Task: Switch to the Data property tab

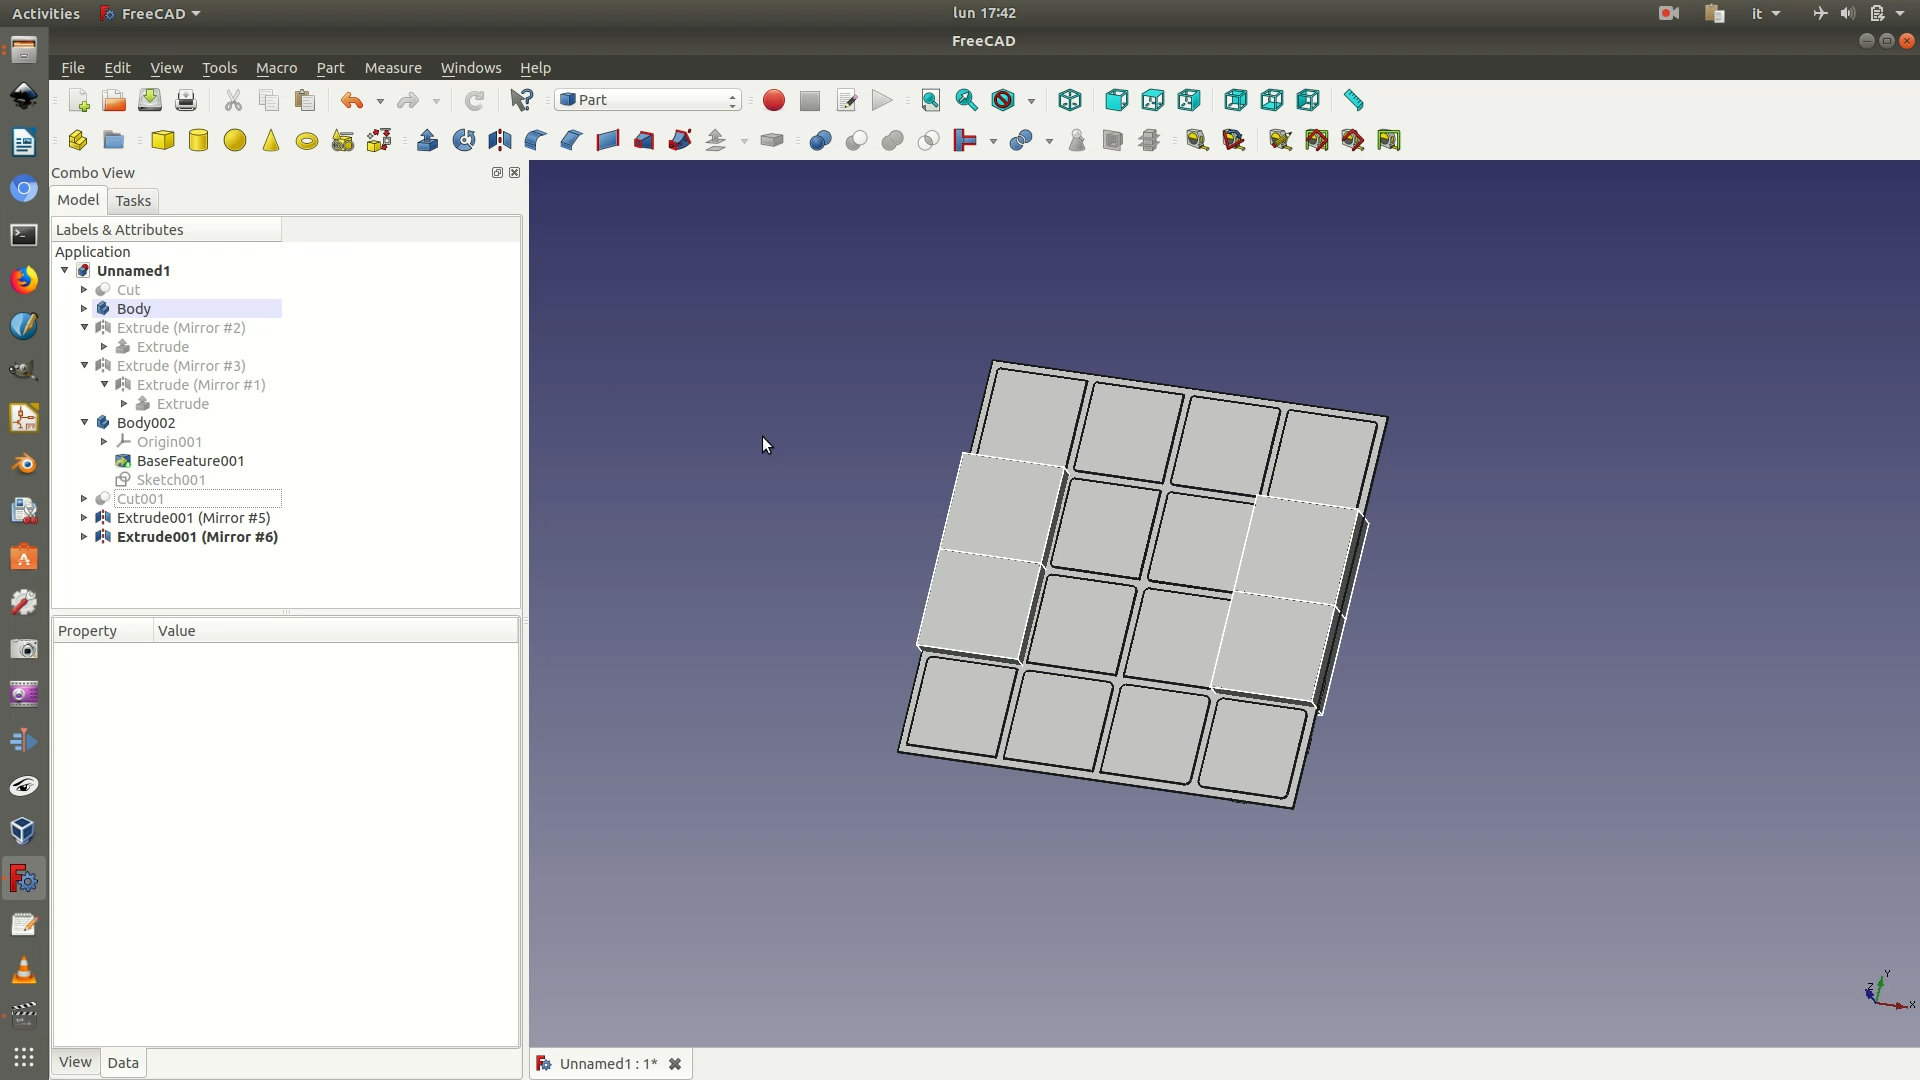Action: tap(123, 1063)
